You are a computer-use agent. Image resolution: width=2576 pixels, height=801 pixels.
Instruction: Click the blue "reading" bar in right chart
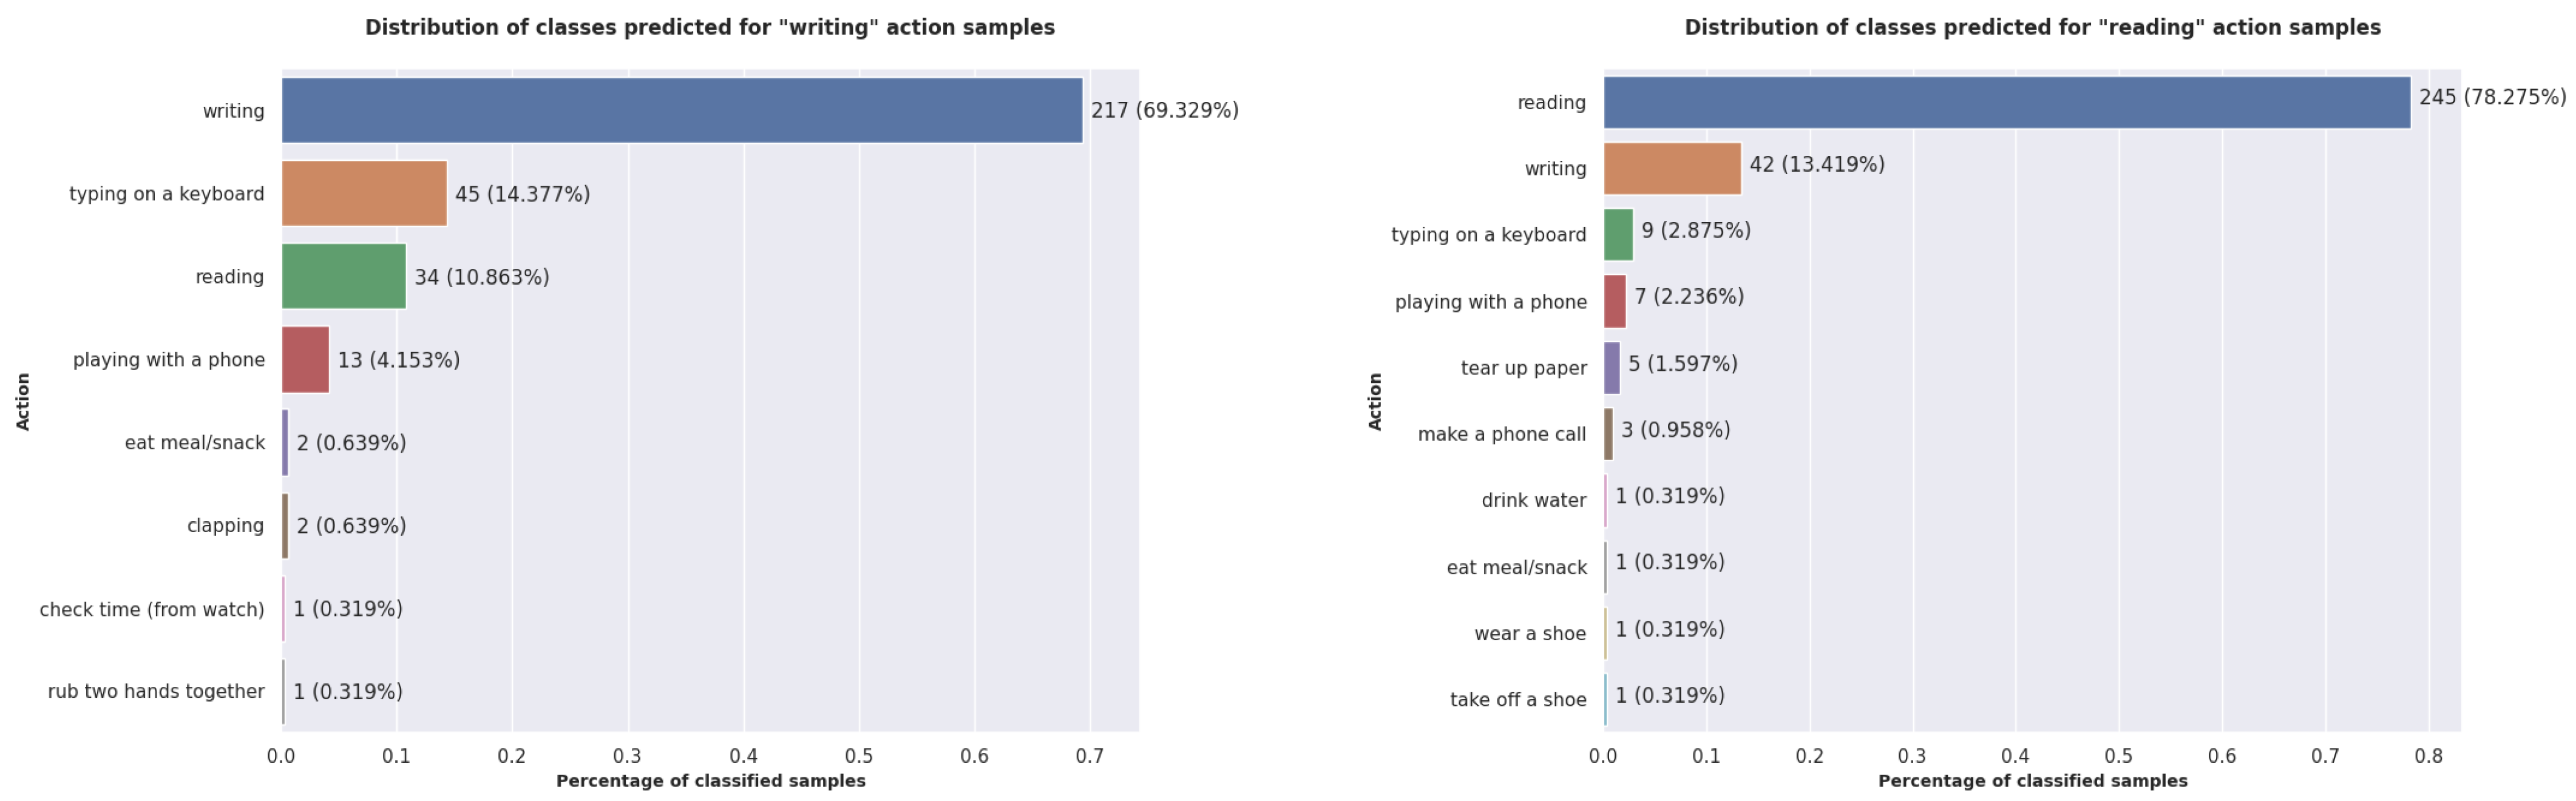pos(2006,102)
